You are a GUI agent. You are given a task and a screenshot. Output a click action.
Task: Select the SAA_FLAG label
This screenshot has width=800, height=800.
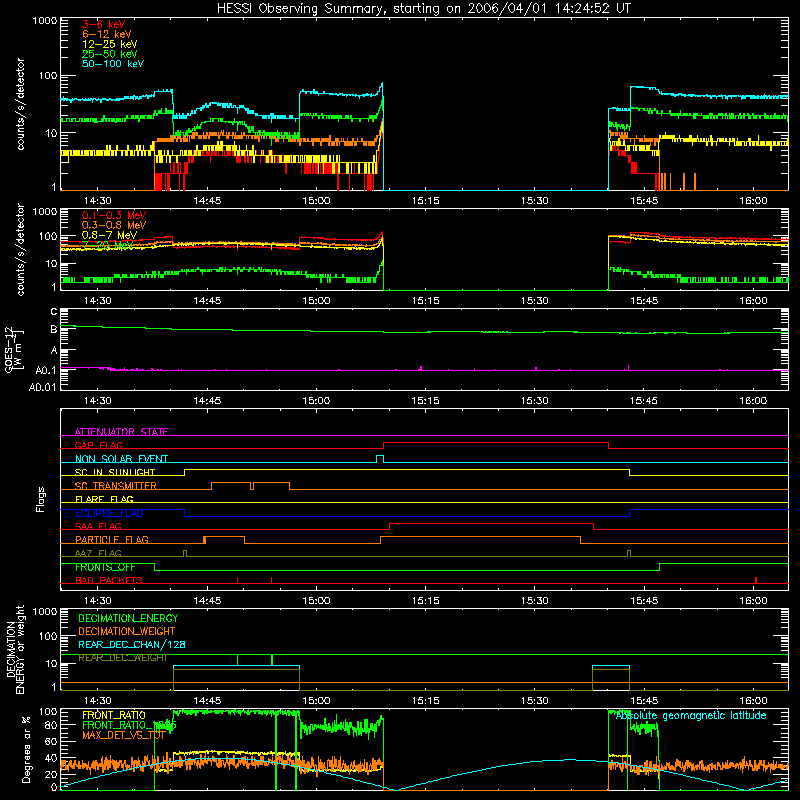(98, 526)
